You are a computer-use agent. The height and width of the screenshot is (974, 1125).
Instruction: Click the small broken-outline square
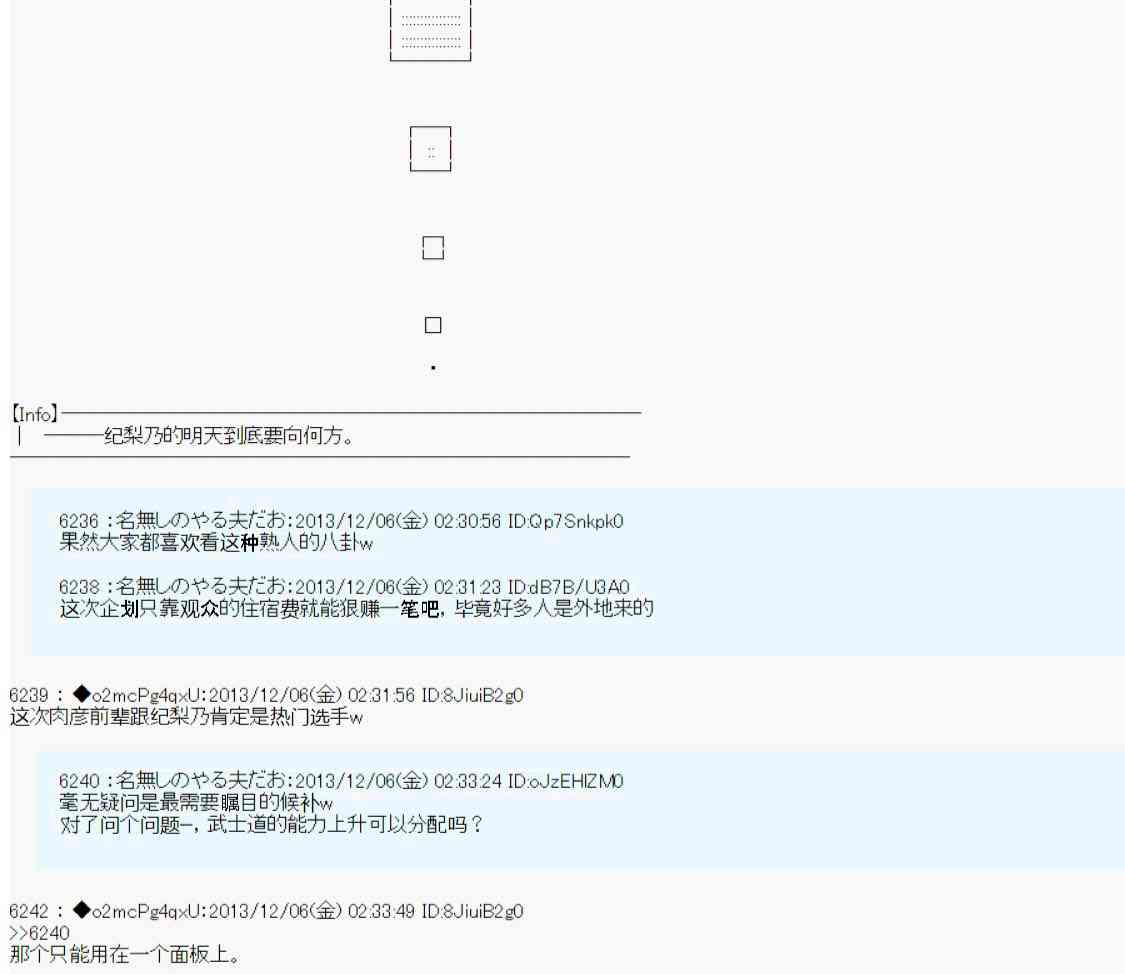click(x=433, y=248)
